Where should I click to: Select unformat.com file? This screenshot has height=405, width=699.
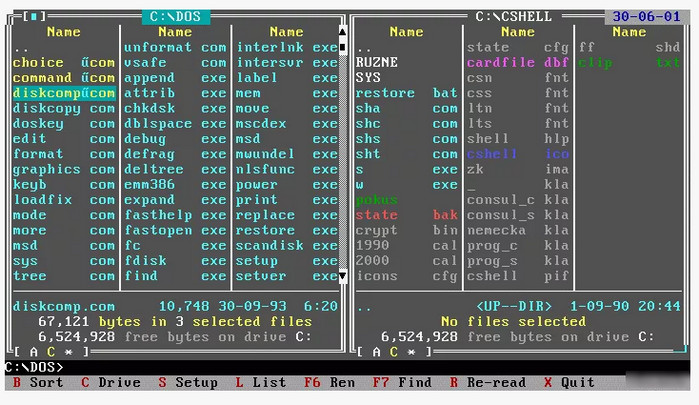coord(176,47)
